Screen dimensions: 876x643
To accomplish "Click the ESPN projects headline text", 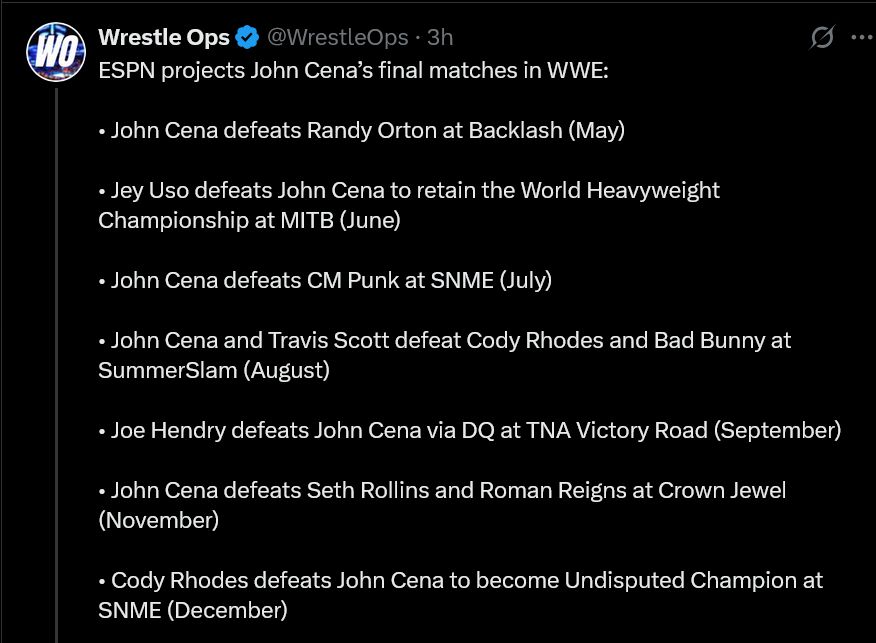I will coord(352,72).
